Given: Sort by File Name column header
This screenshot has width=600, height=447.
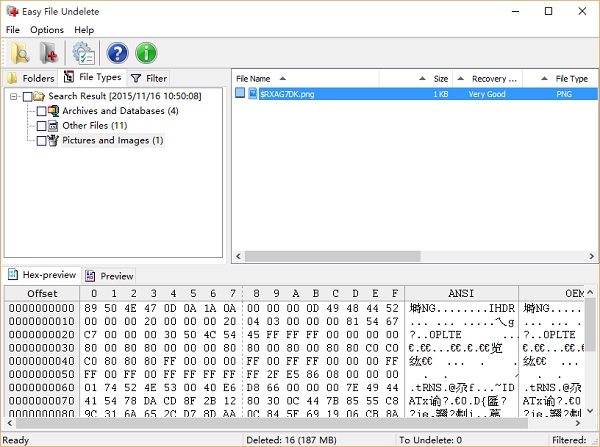Looking at the screenshot, I should click(305, 78).
